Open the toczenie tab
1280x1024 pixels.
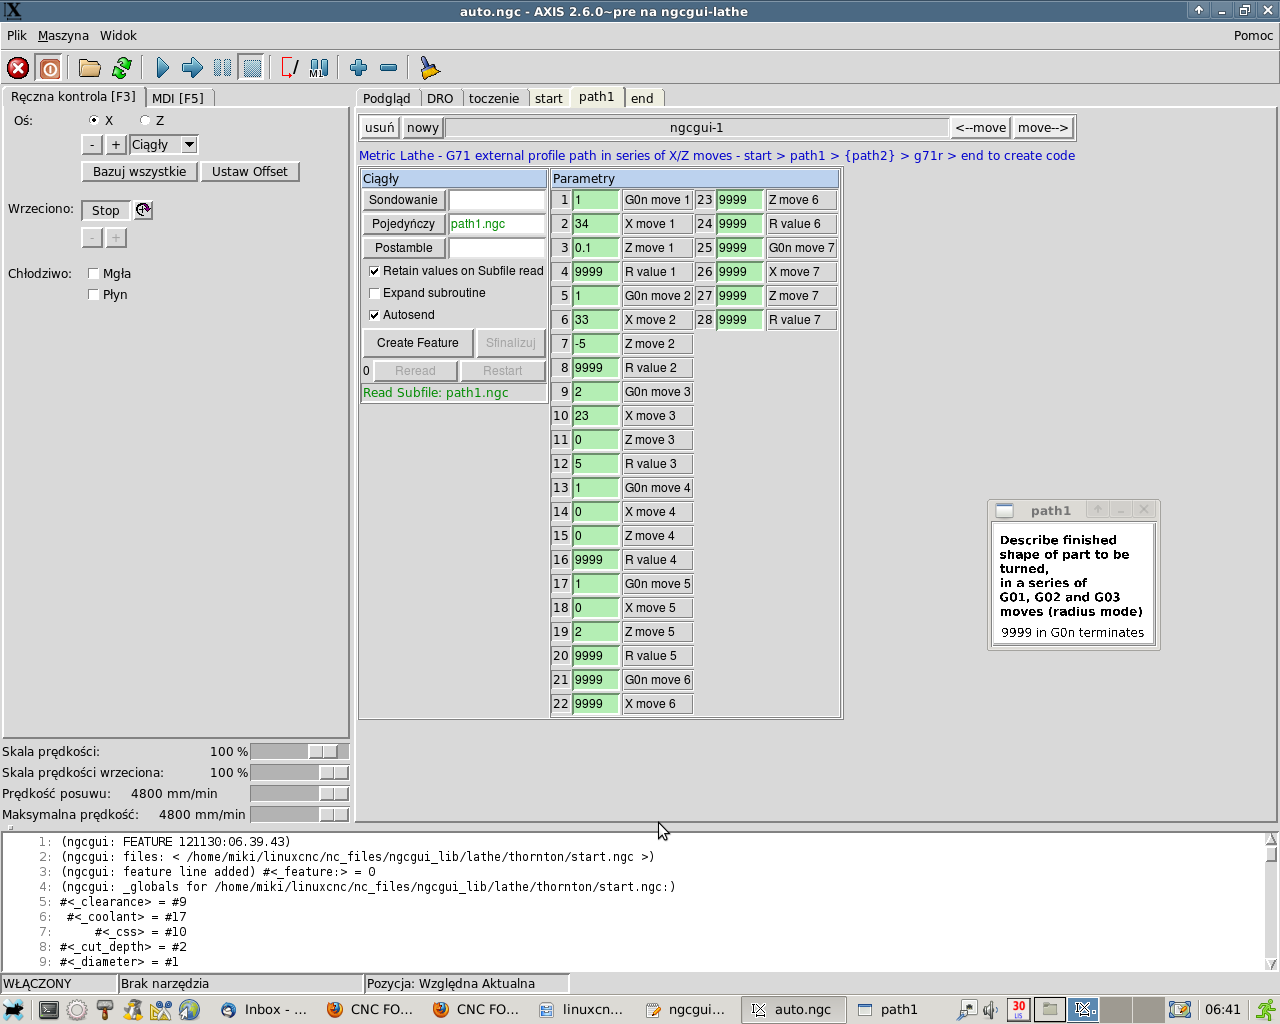pyautogui.click(x=494, y=98)
